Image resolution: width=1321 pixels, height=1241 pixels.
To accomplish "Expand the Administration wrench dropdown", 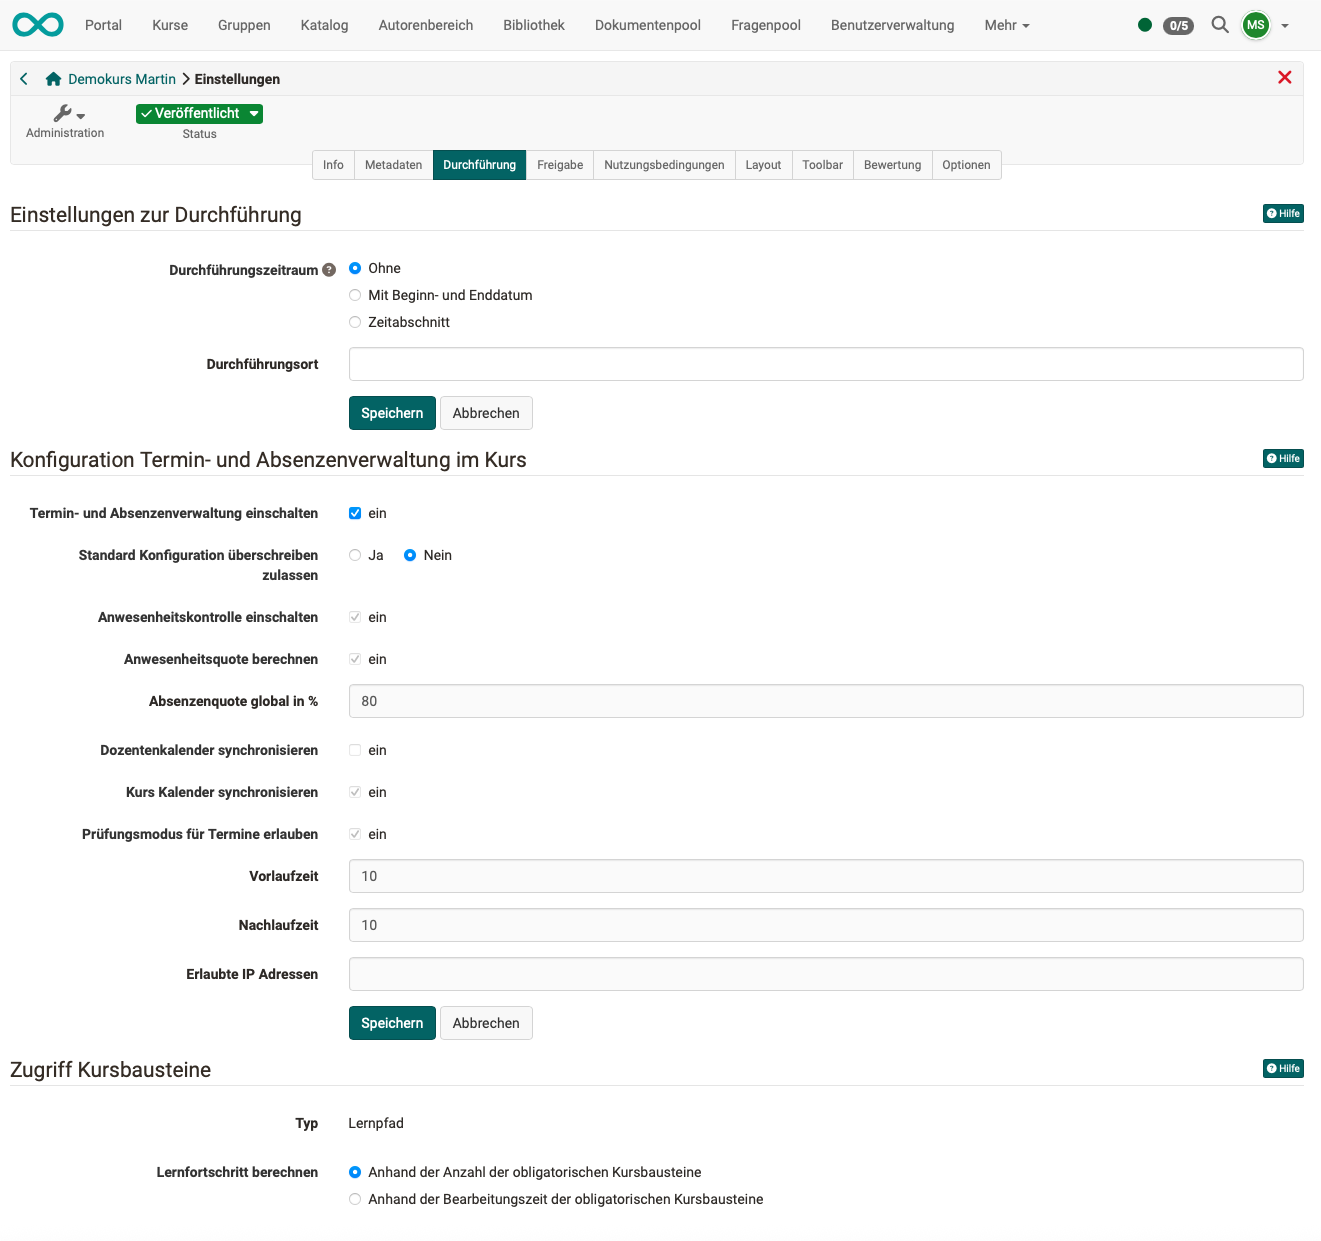I will click(x=67, y=114).
